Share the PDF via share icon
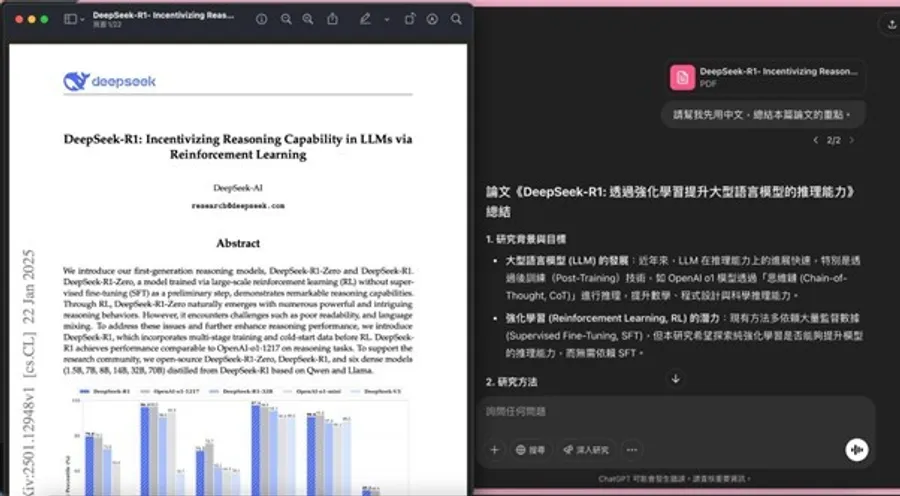 coord(332,19)
